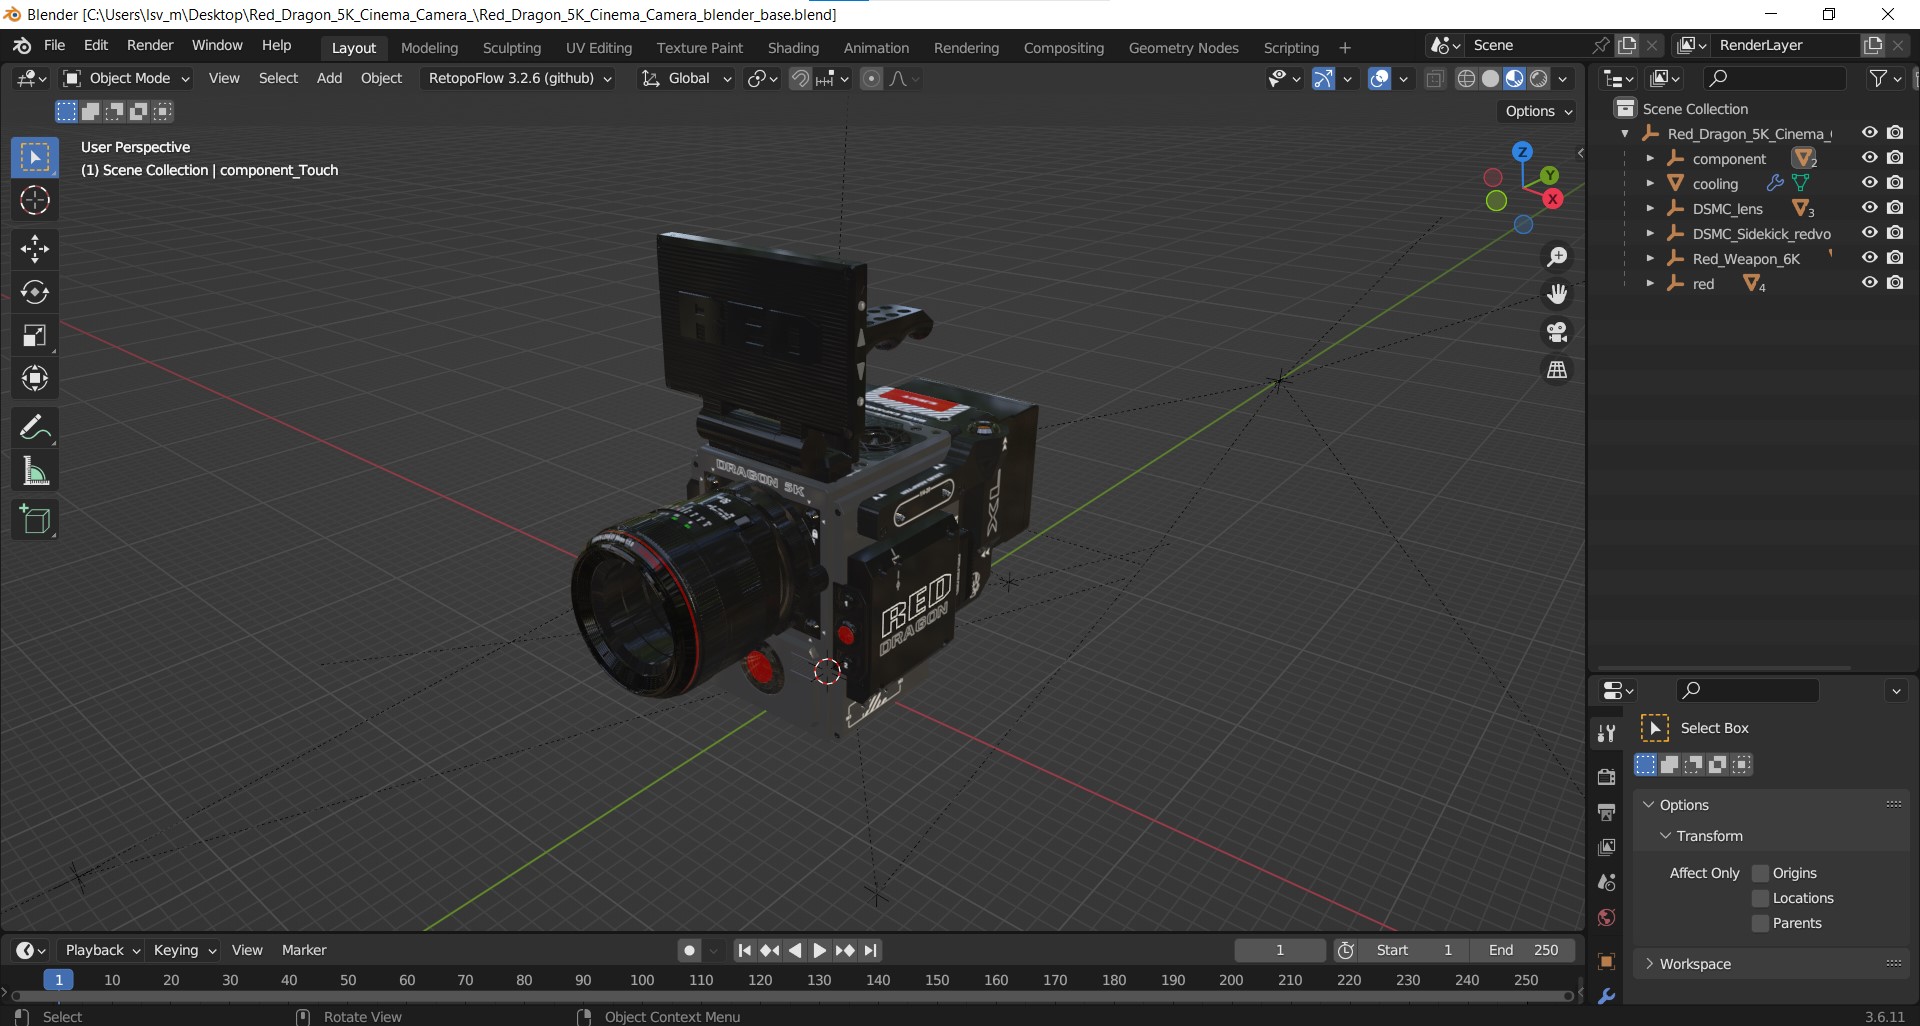Open the Render menu
Image resolution: width=1920 pixels, height=1026 pixels.
(150, 45)
